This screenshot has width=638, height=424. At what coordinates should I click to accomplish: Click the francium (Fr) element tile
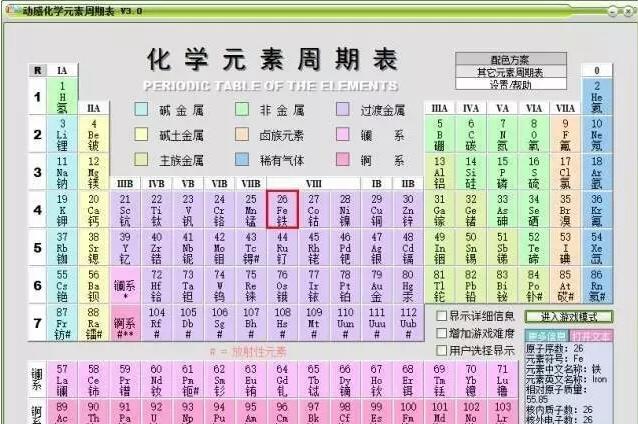tap(62, 322)
